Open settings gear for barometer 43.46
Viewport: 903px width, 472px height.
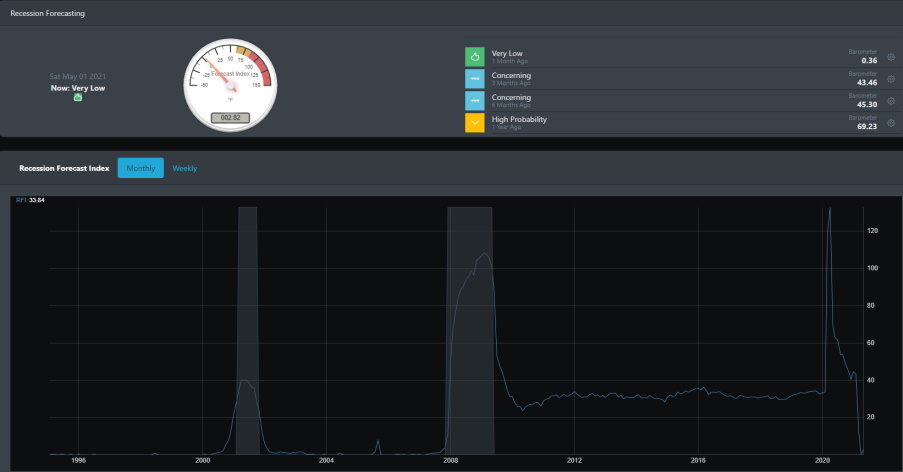(x=891, y=79)
